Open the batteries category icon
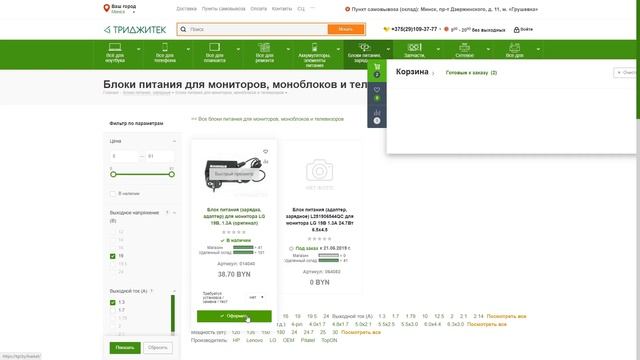Screen dimensions: 640x360 [314, 47]
